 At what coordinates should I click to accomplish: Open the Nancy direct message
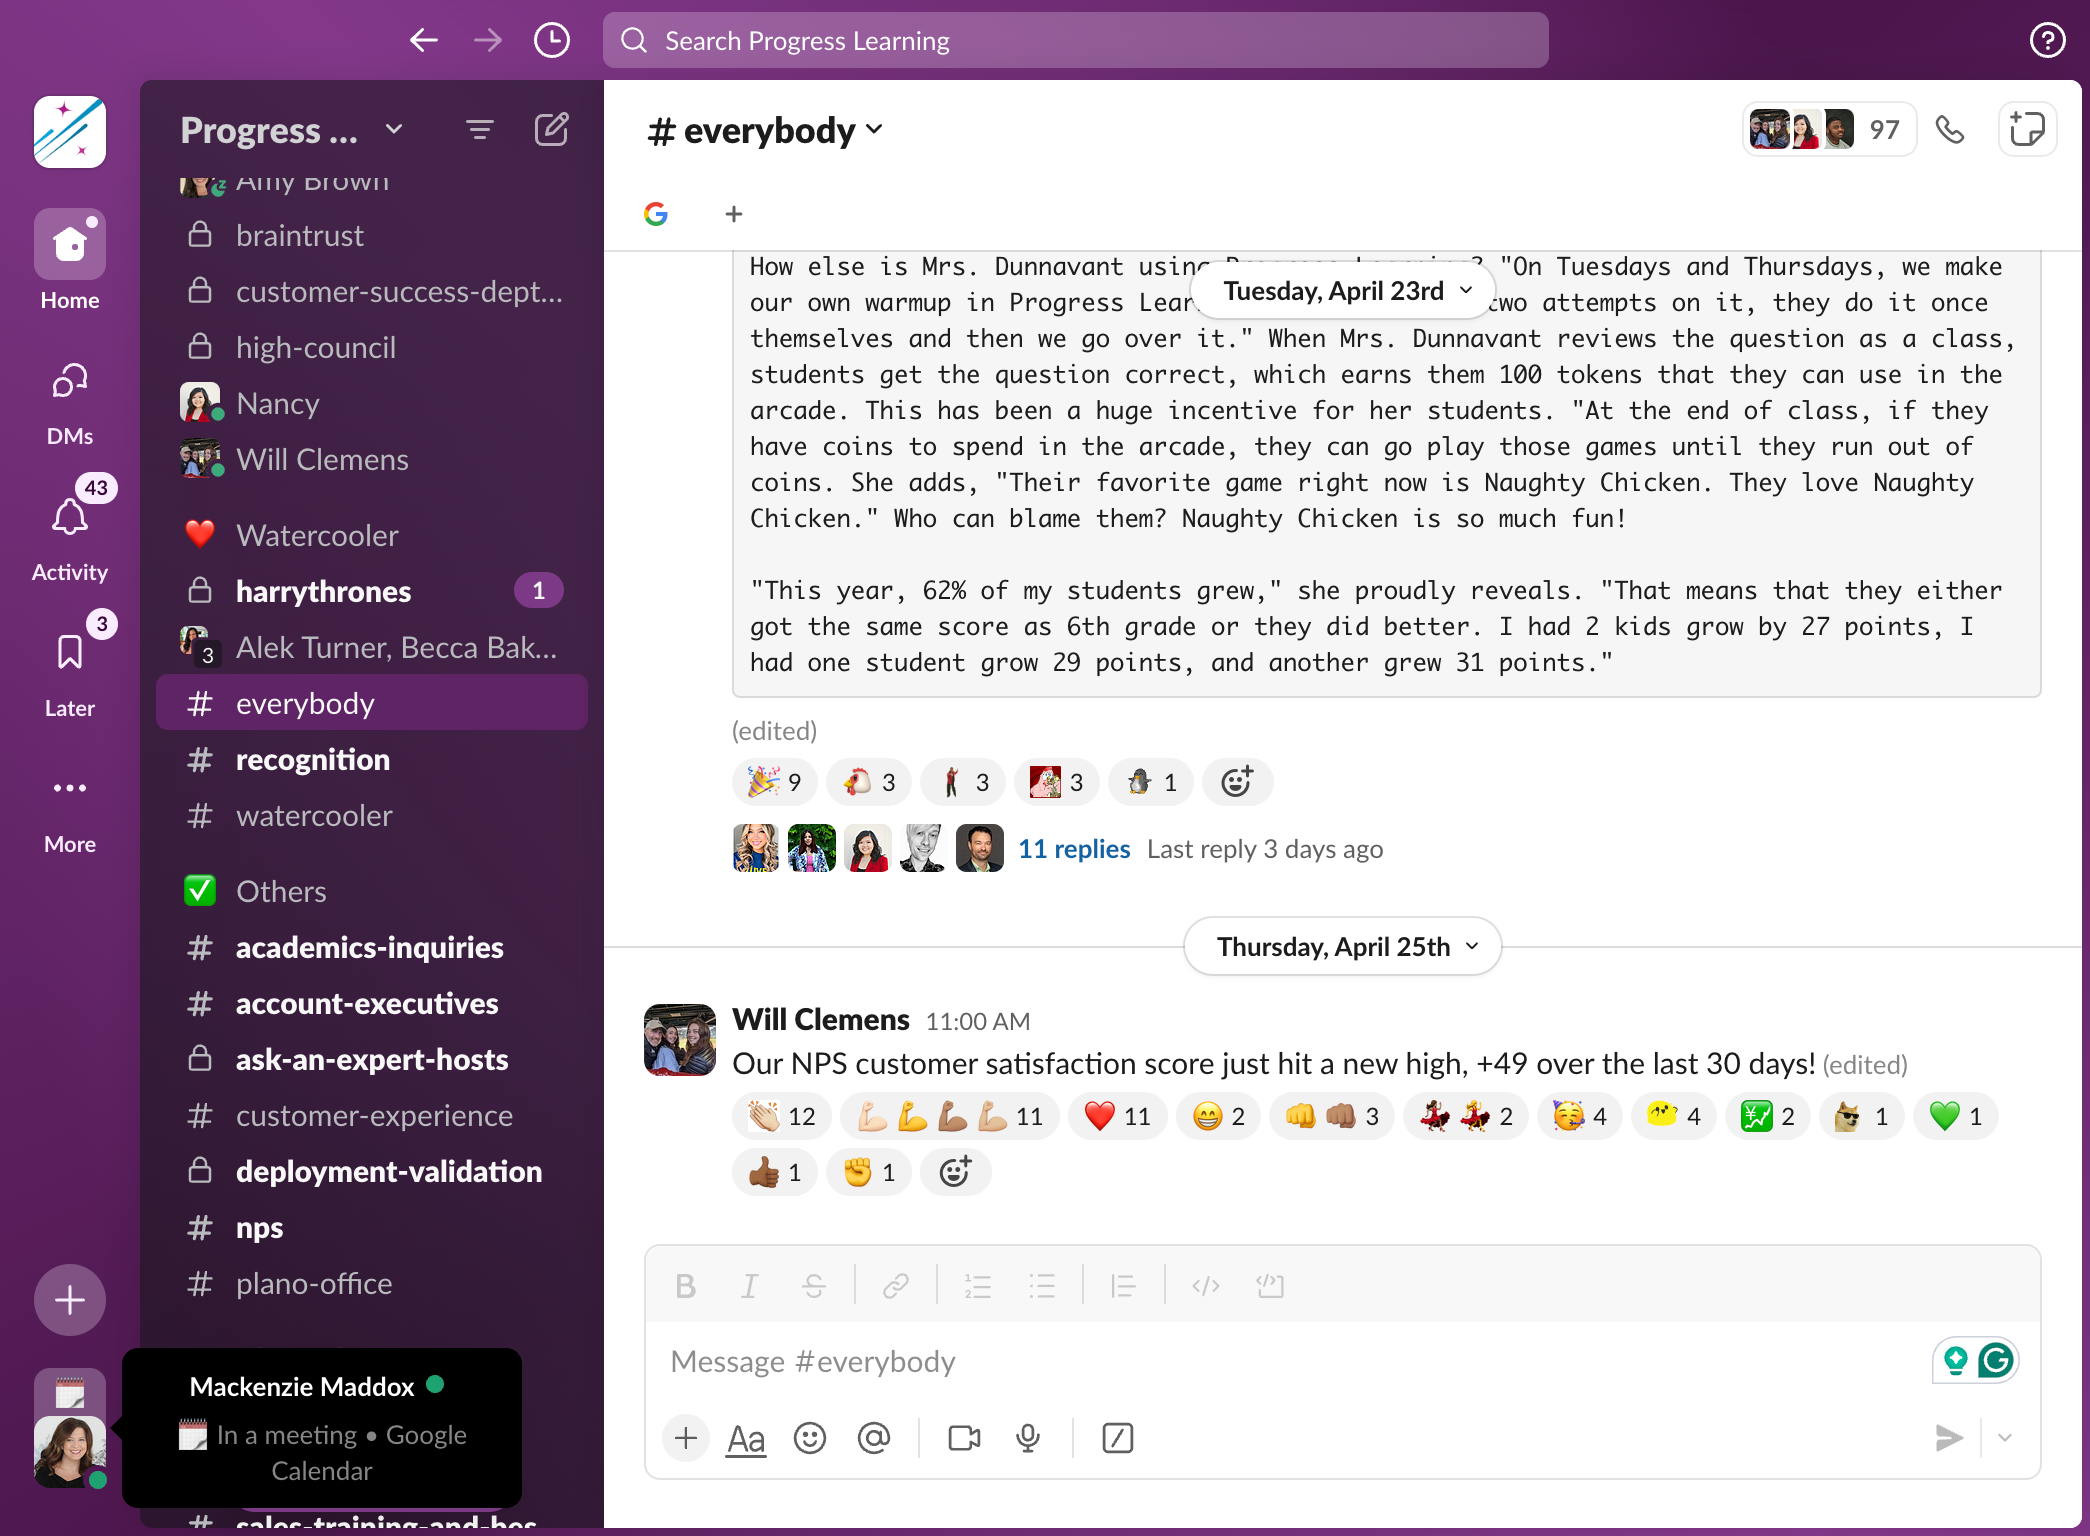372,403
